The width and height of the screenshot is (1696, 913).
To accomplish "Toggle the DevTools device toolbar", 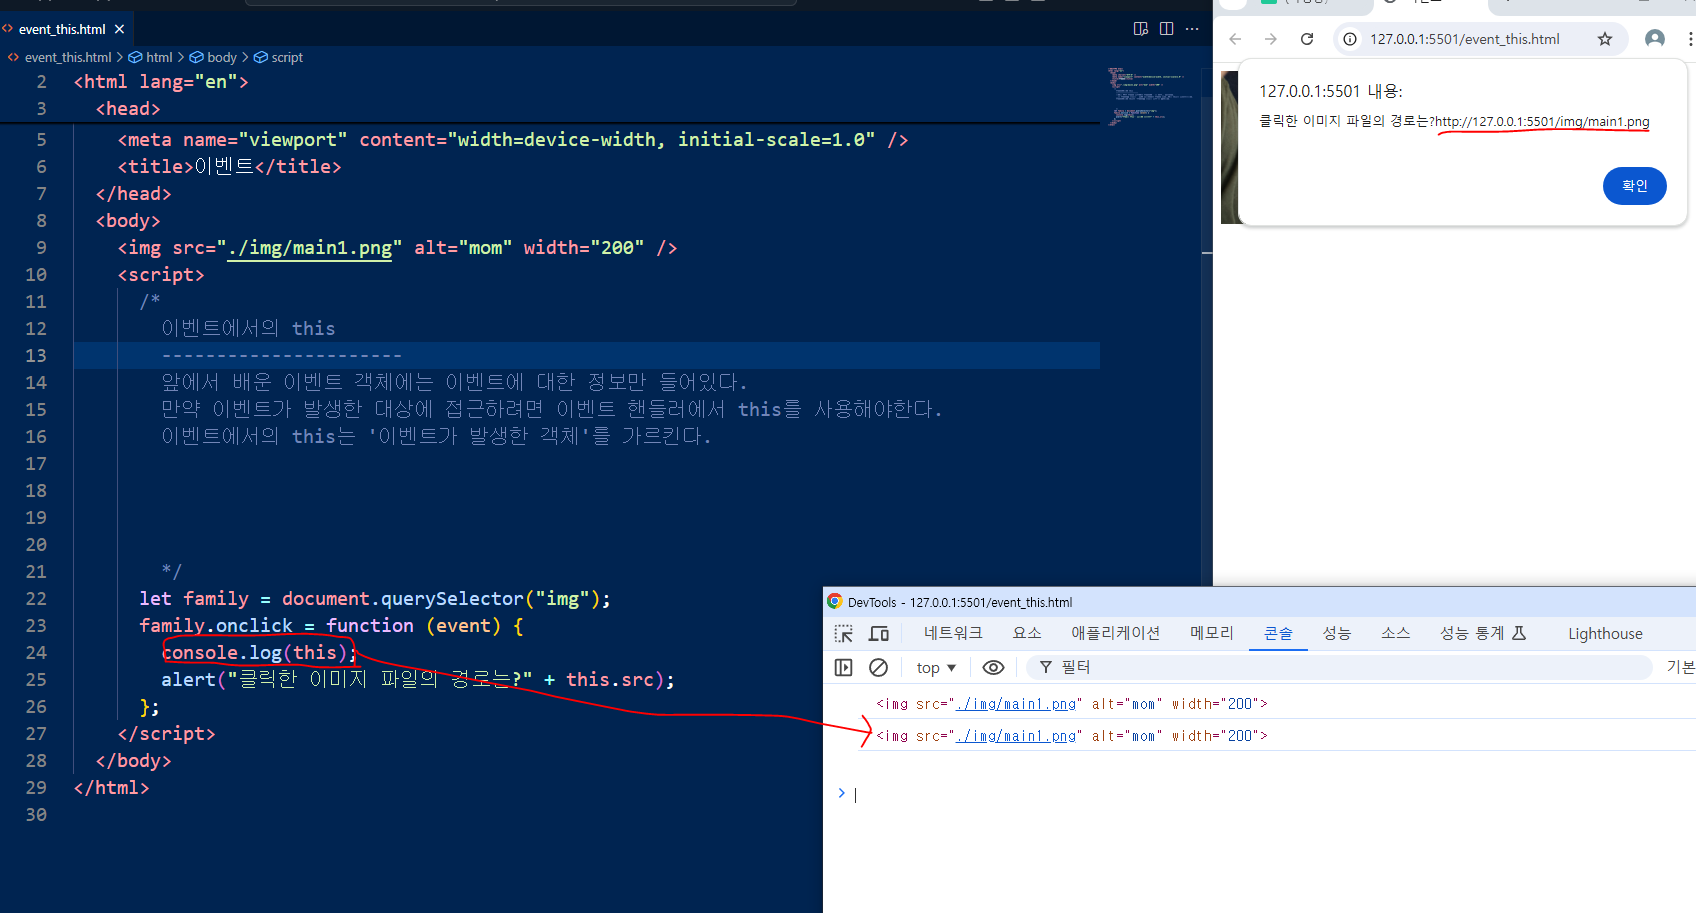I will click(879, 634).
